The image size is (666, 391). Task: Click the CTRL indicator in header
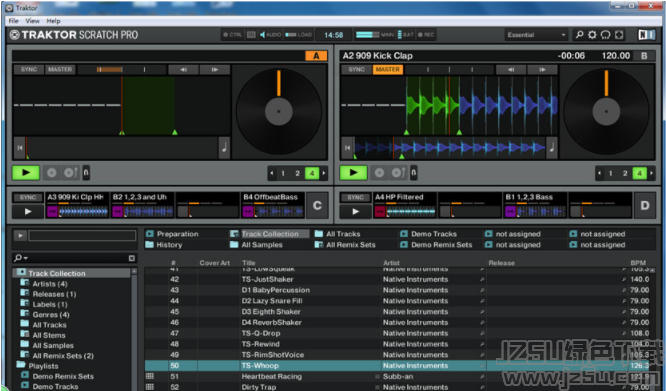pos(232,35)
